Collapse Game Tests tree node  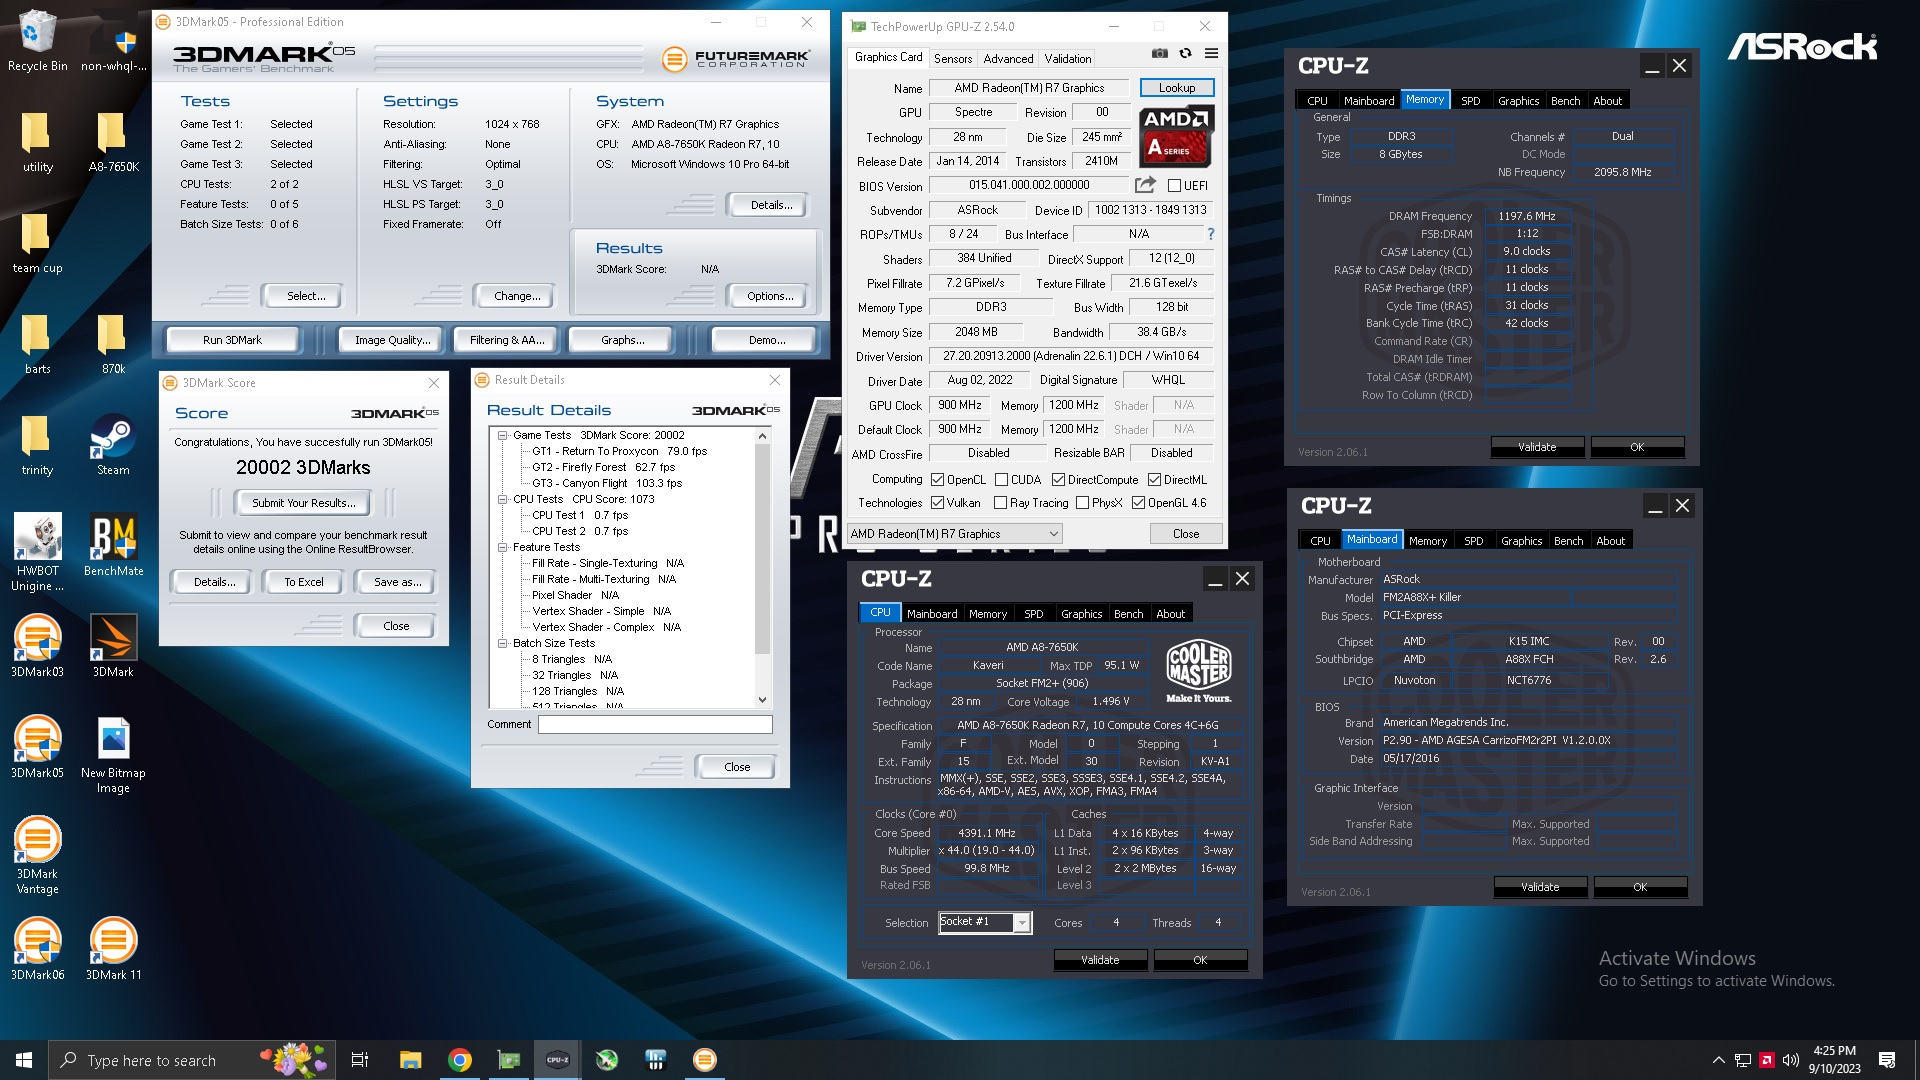[x=503, y=435]
